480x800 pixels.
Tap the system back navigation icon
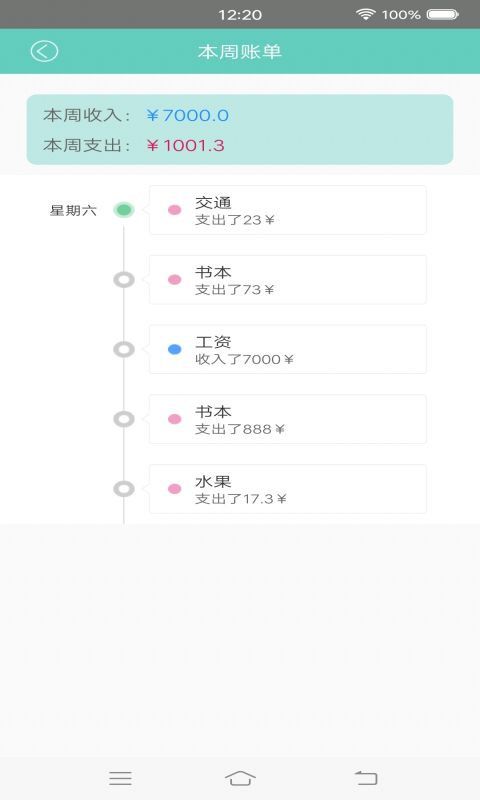(366, 778)
